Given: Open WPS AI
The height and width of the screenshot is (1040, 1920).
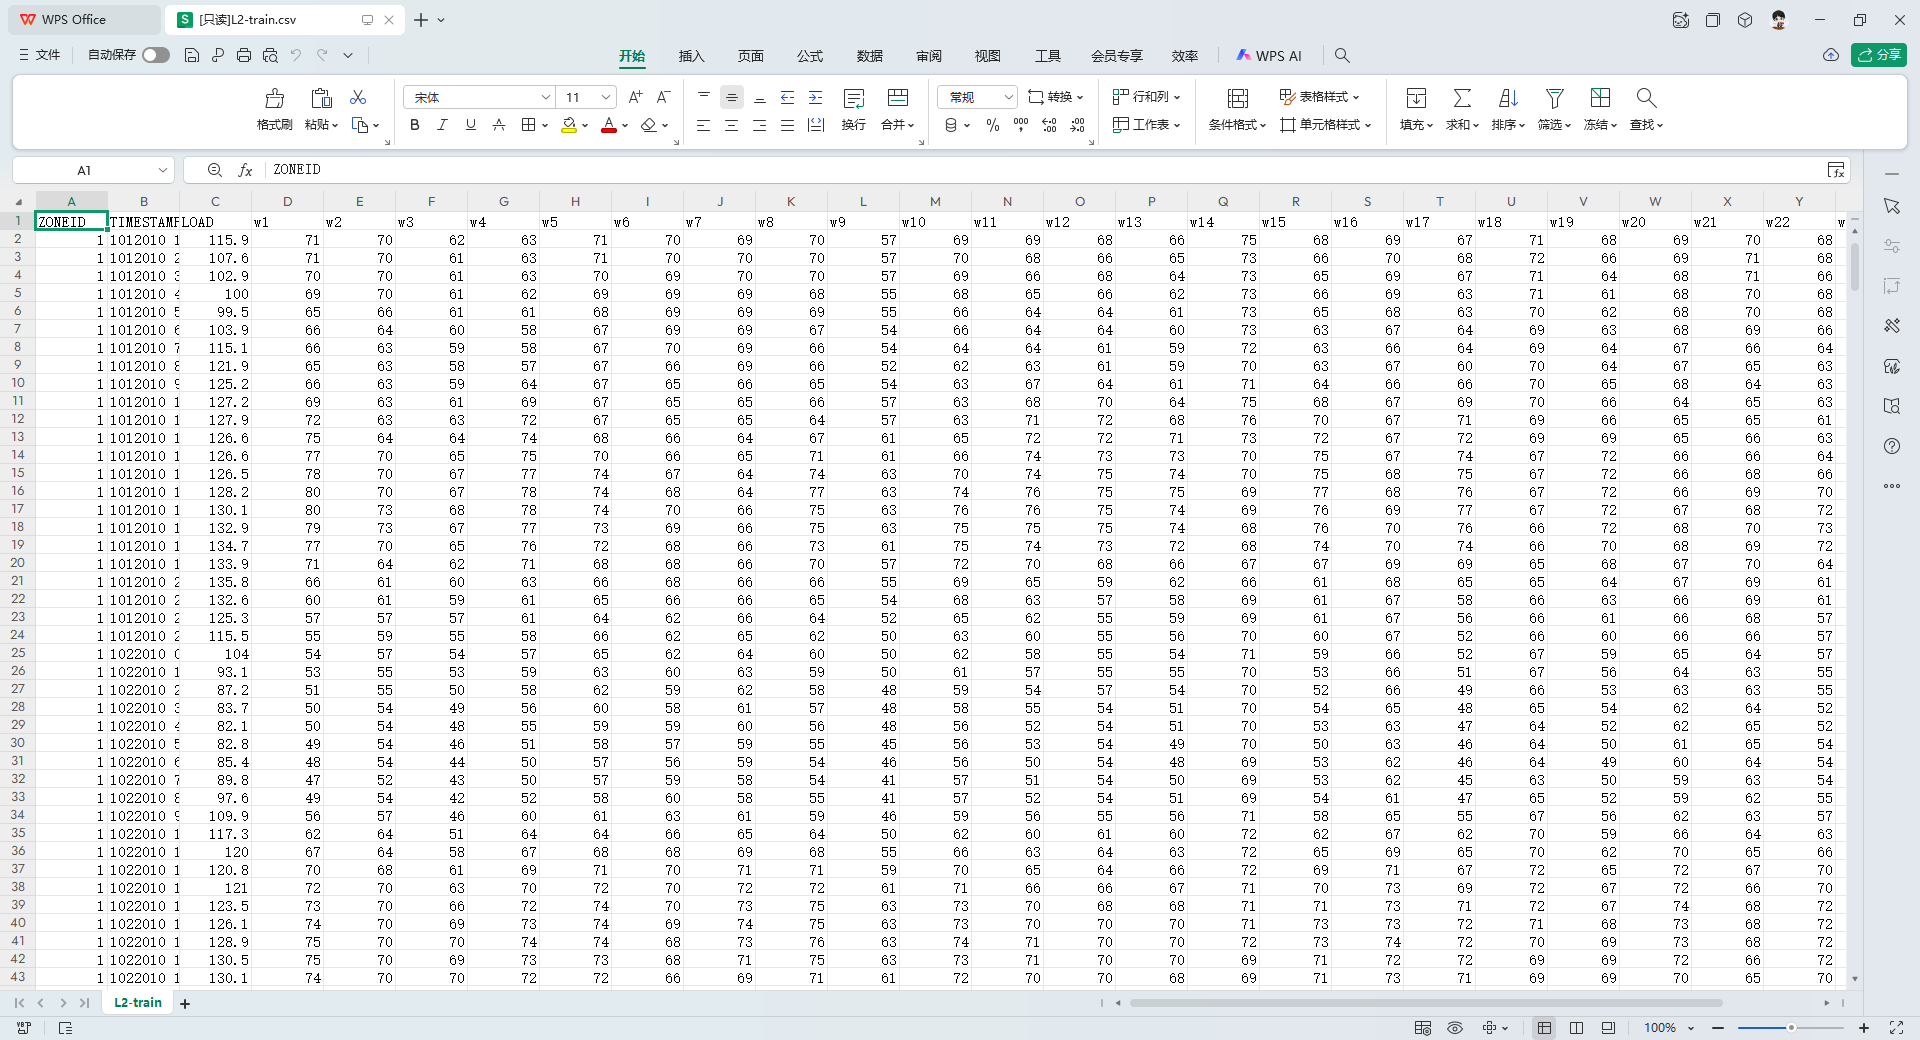Looking at the screenshot, I should click(1269, 56).
